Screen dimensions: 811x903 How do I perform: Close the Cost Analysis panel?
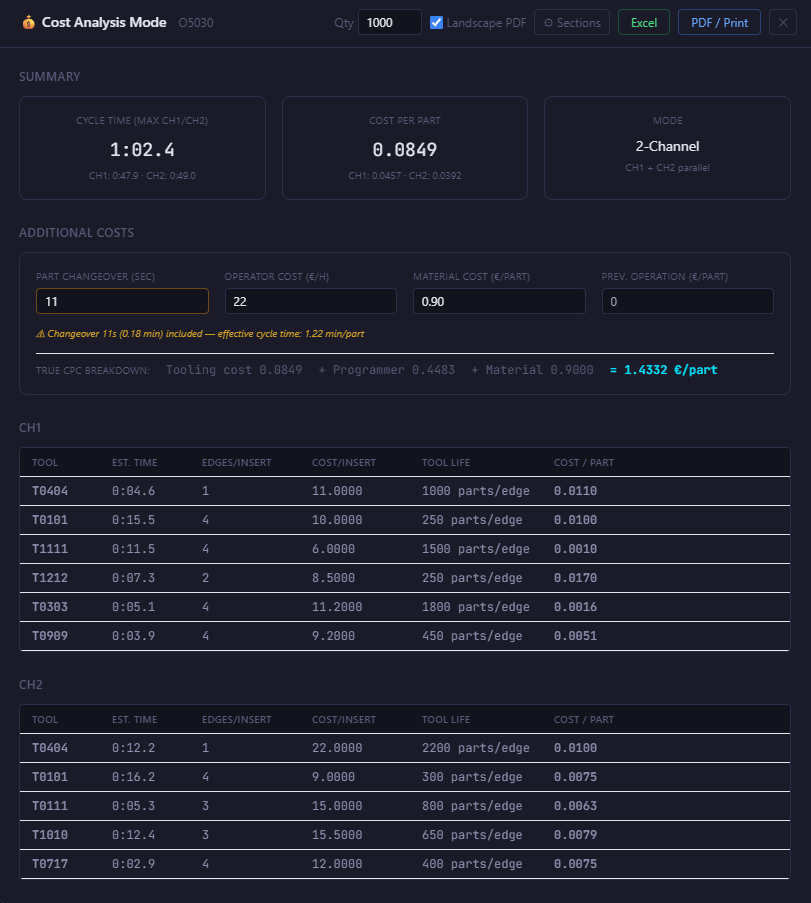tap(783, 22)
